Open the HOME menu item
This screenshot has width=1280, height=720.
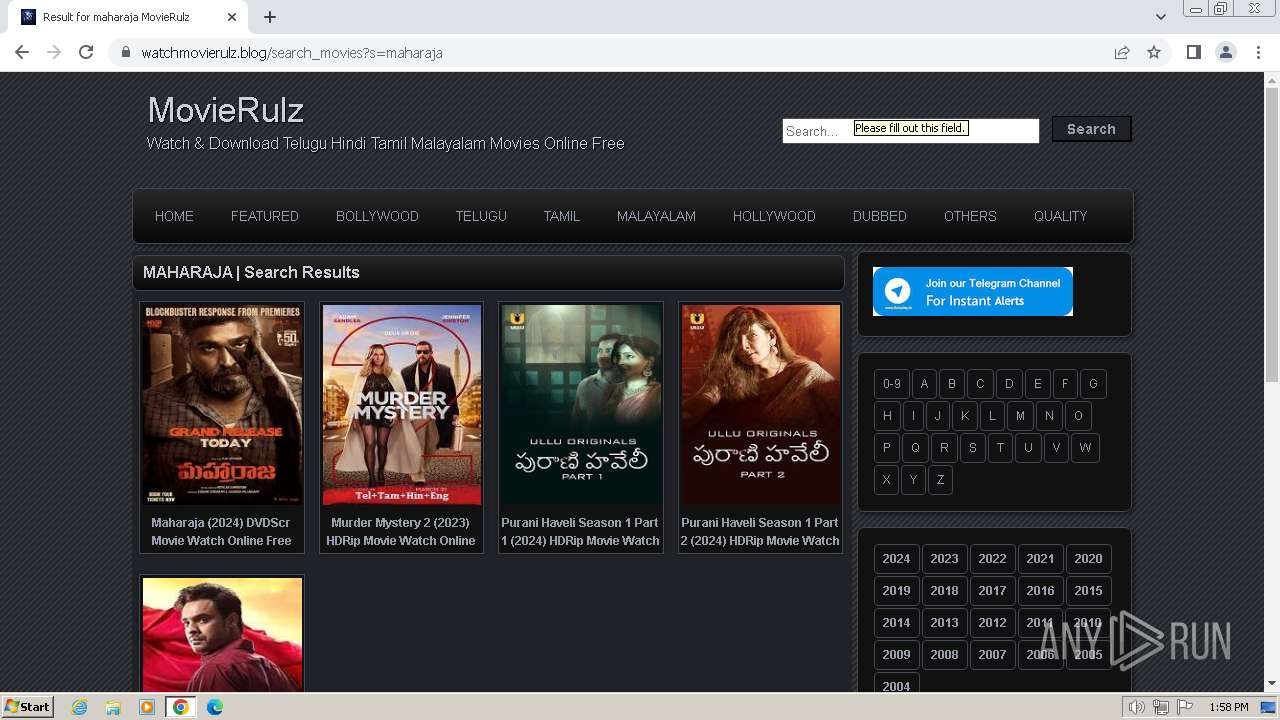[x=174, y=216]
